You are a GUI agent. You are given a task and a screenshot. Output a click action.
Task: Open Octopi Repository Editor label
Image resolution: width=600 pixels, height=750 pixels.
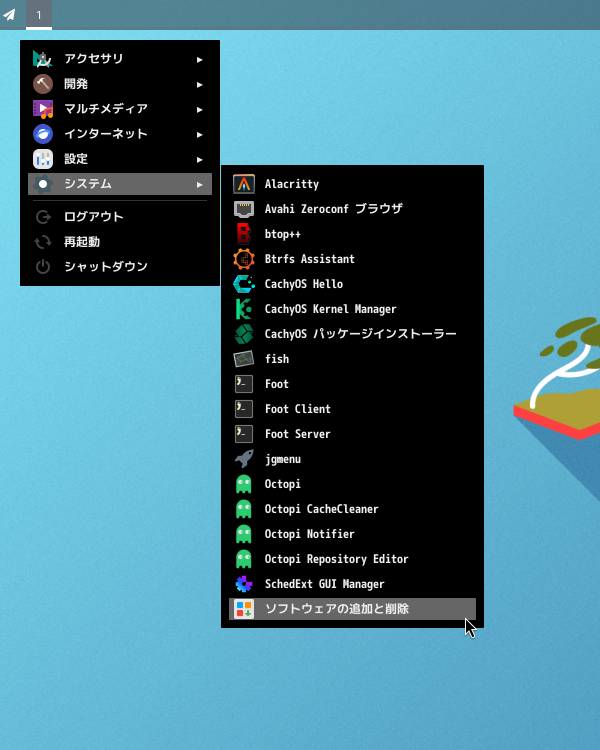[336, 559]
